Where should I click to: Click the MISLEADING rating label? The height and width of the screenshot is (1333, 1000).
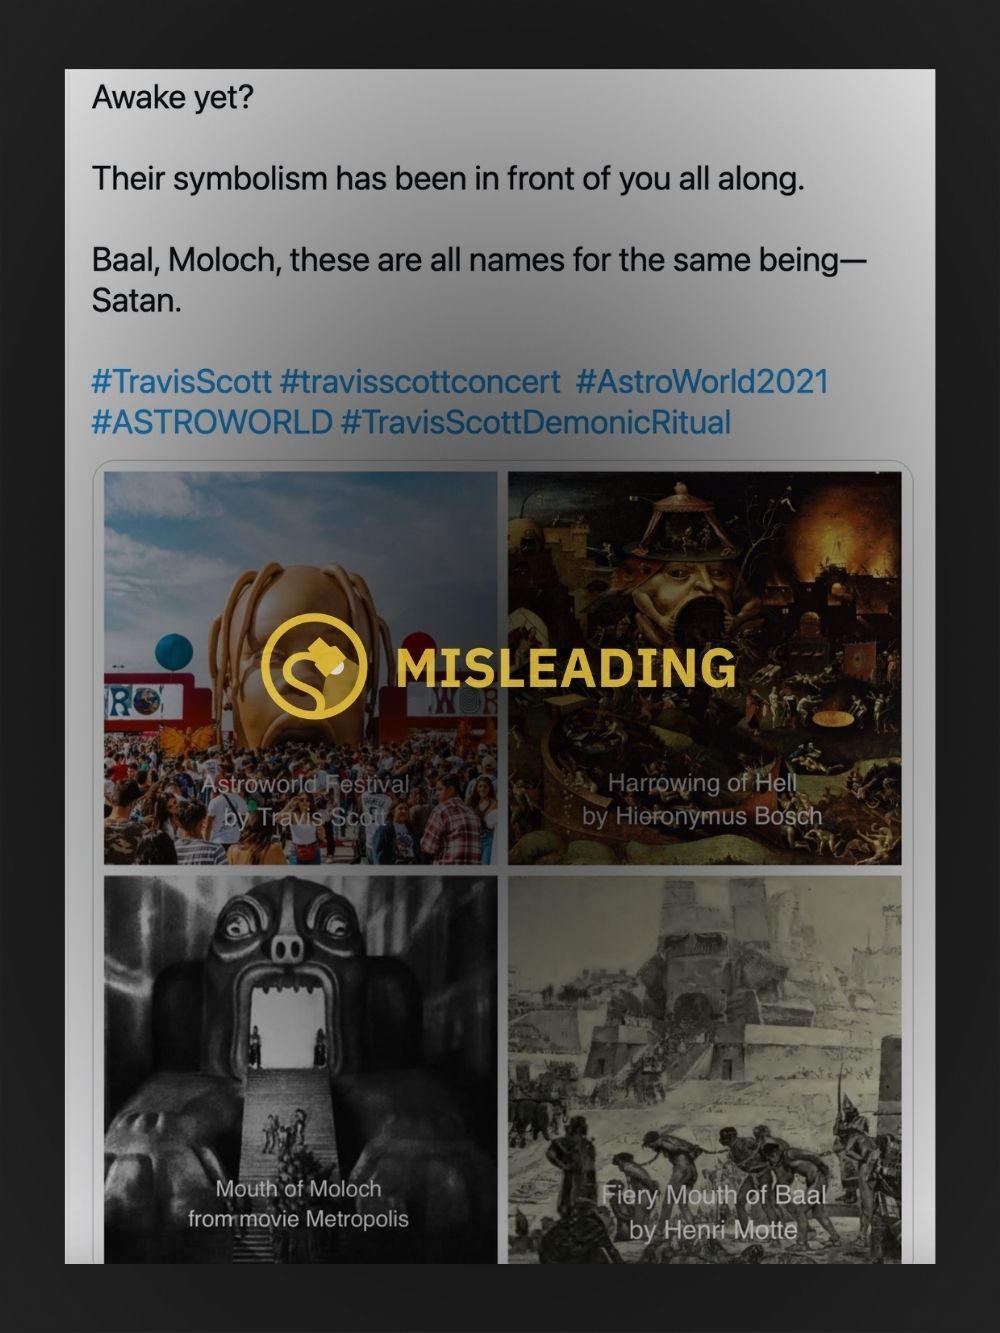[566, 668]
